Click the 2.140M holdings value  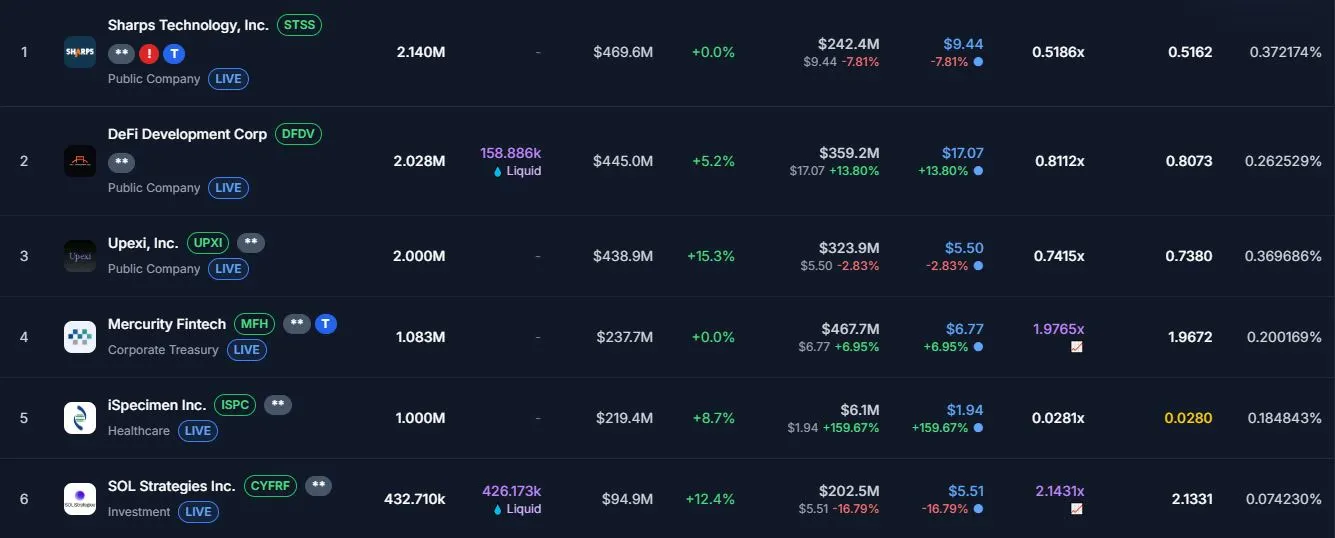coord(420,52)
